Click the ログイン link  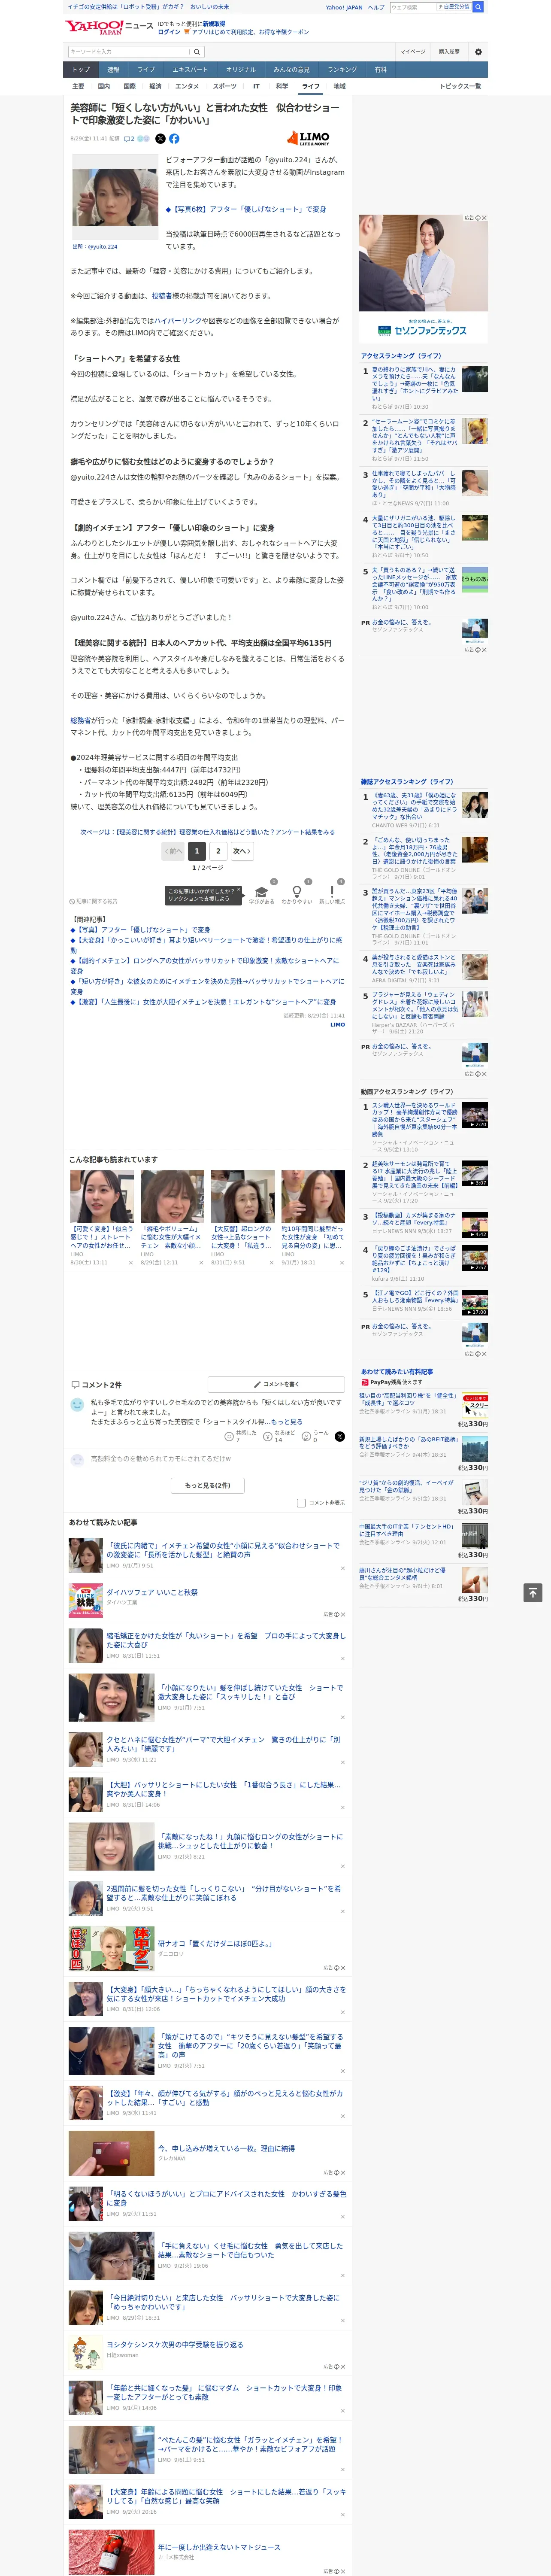click(169, 32)
